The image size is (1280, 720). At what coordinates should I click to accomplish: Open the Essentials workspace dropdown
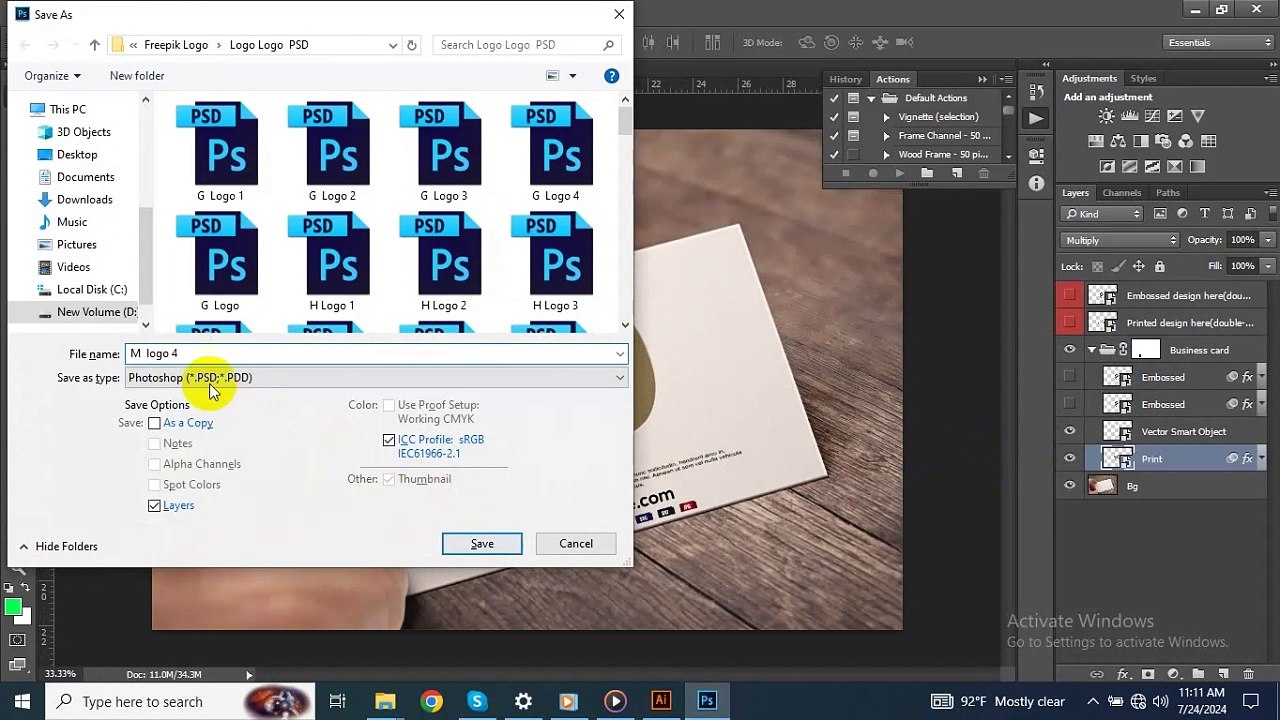(x=1219, y=42)
